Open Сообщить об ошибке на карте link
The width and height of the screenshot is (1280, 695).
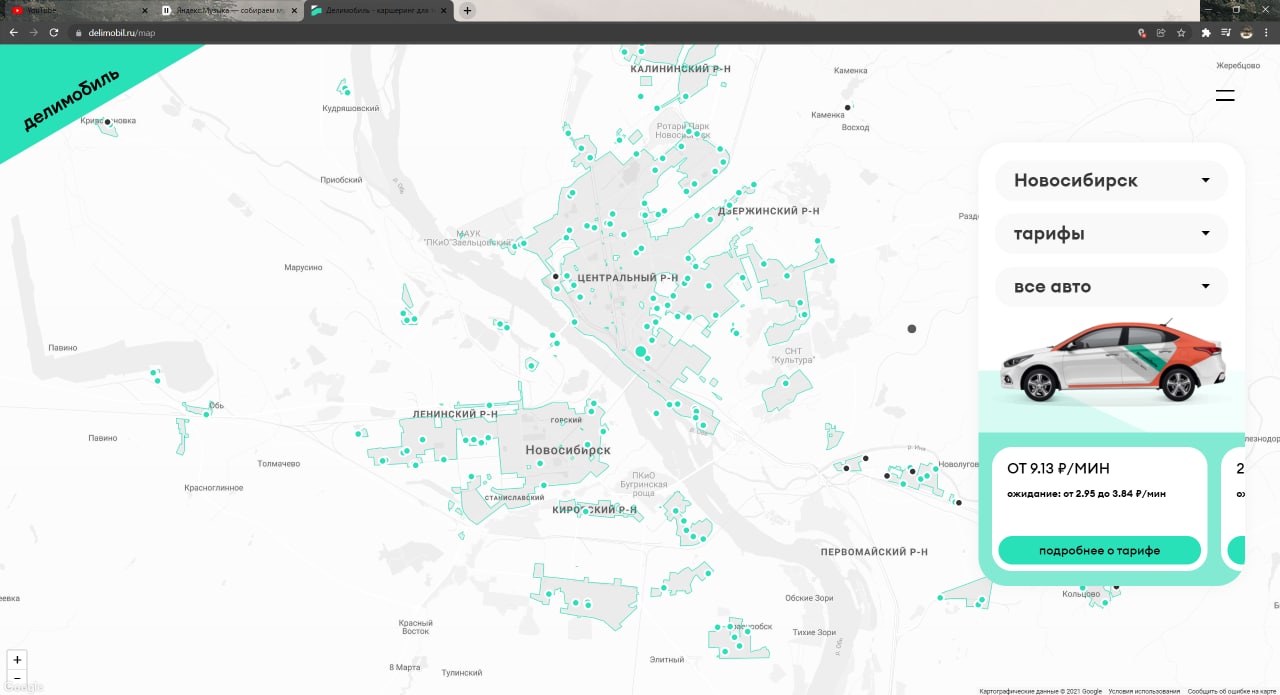(x=1233, y=691)
